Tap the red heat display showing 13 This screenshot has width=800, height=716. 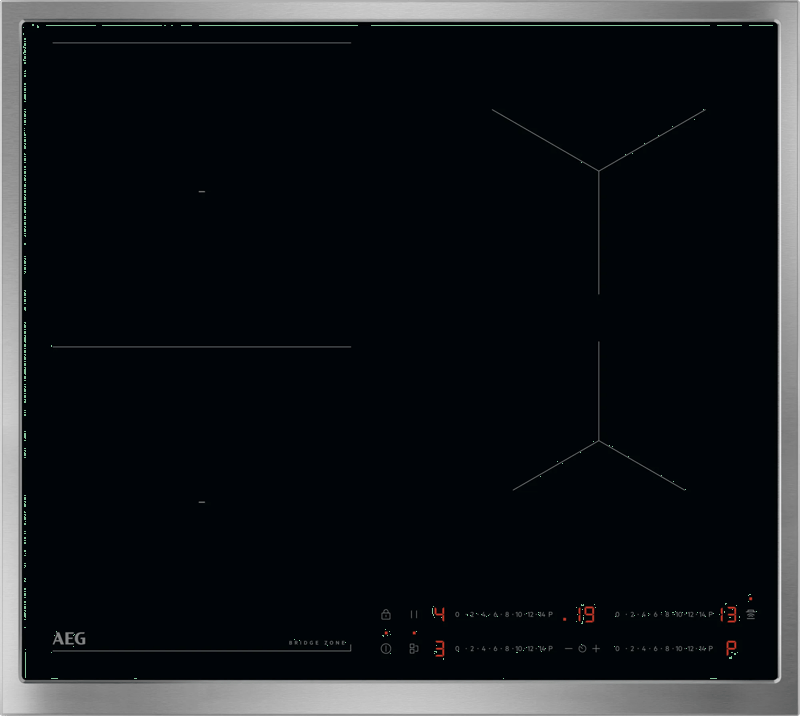[729, 614]
